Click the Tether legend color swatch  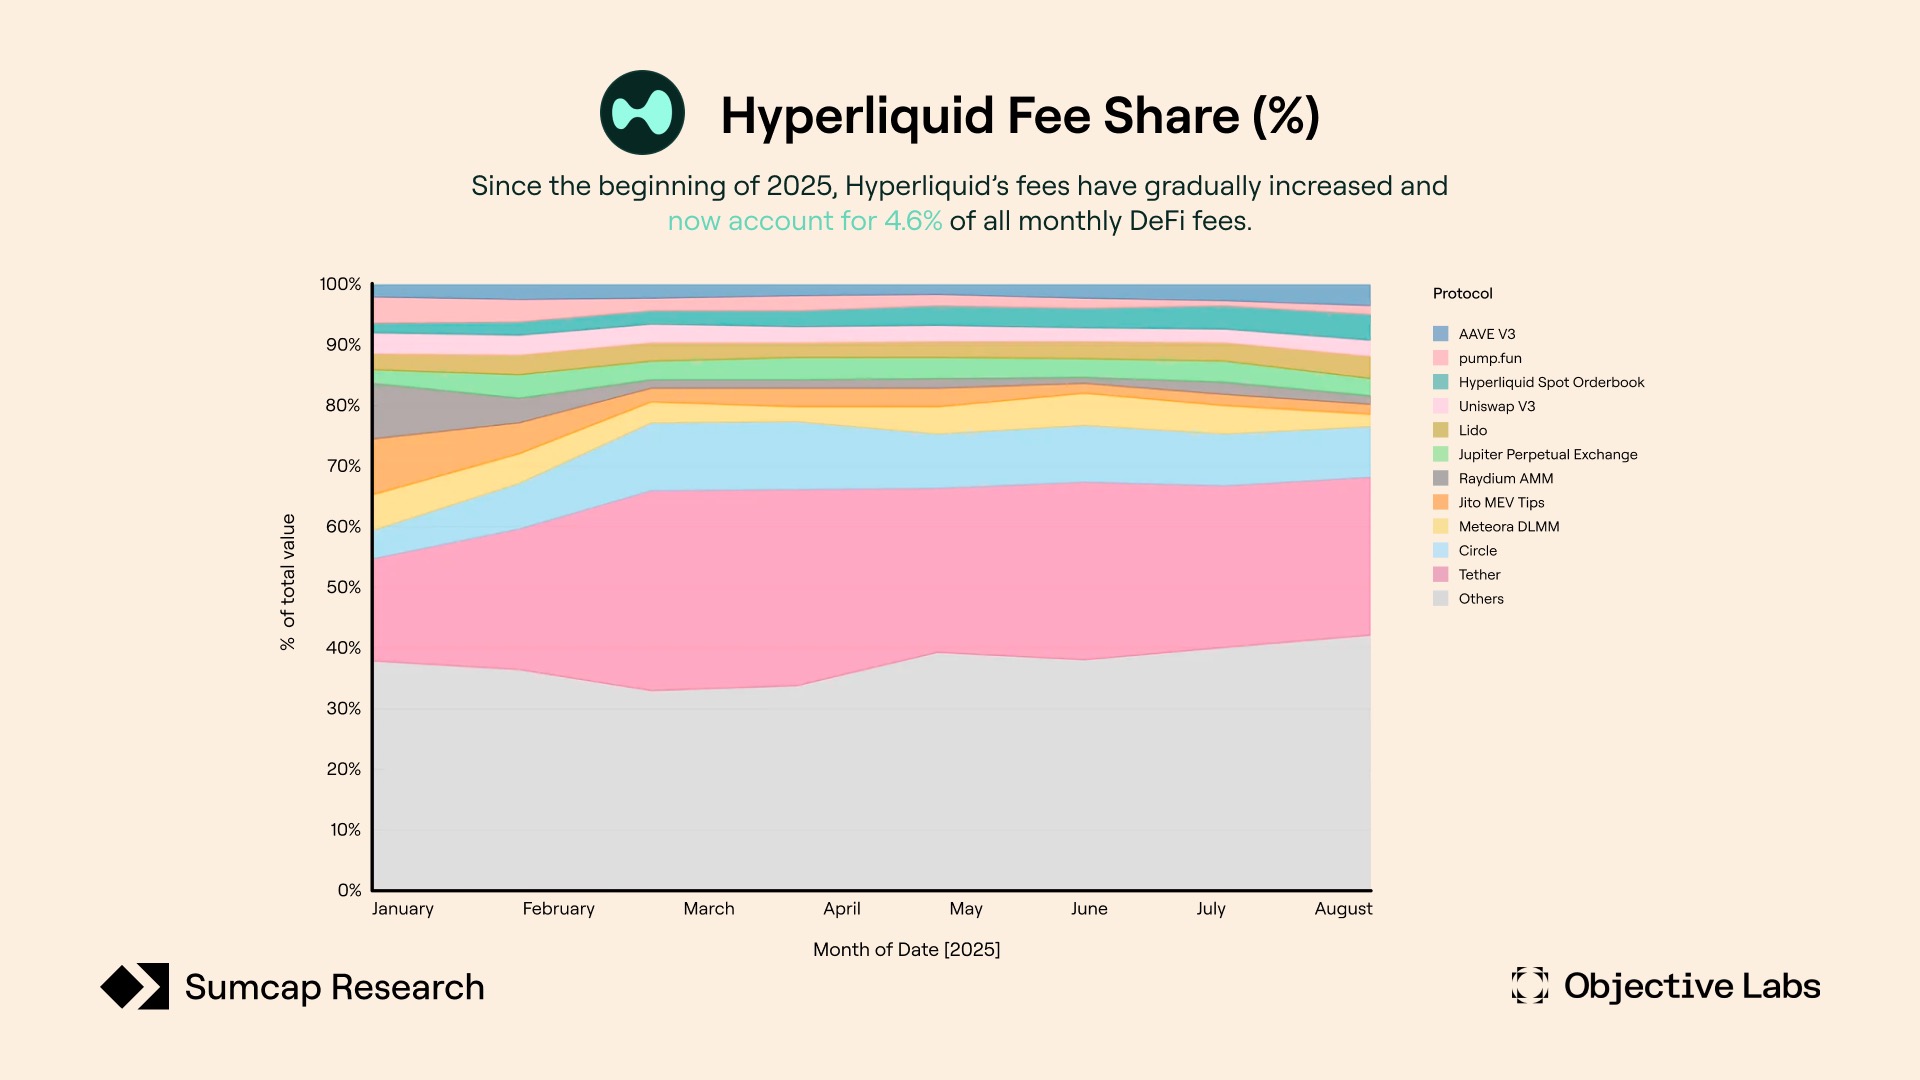point(1440,574)
